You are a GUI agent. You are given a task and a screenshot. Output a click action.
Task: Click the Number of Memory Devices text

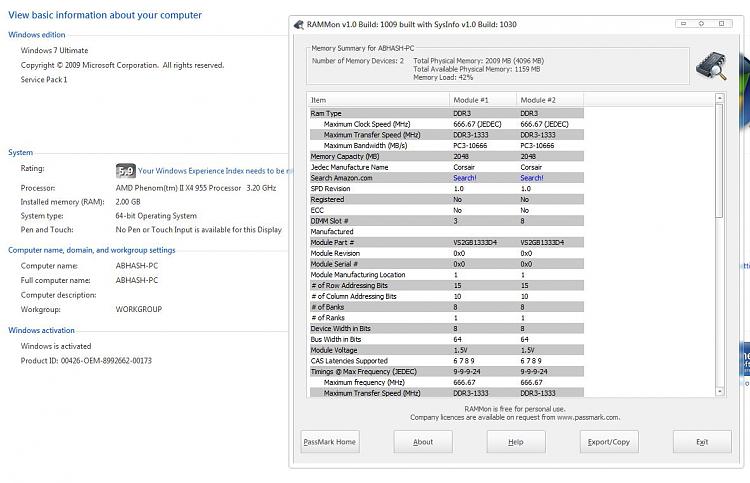coord(358,61)
